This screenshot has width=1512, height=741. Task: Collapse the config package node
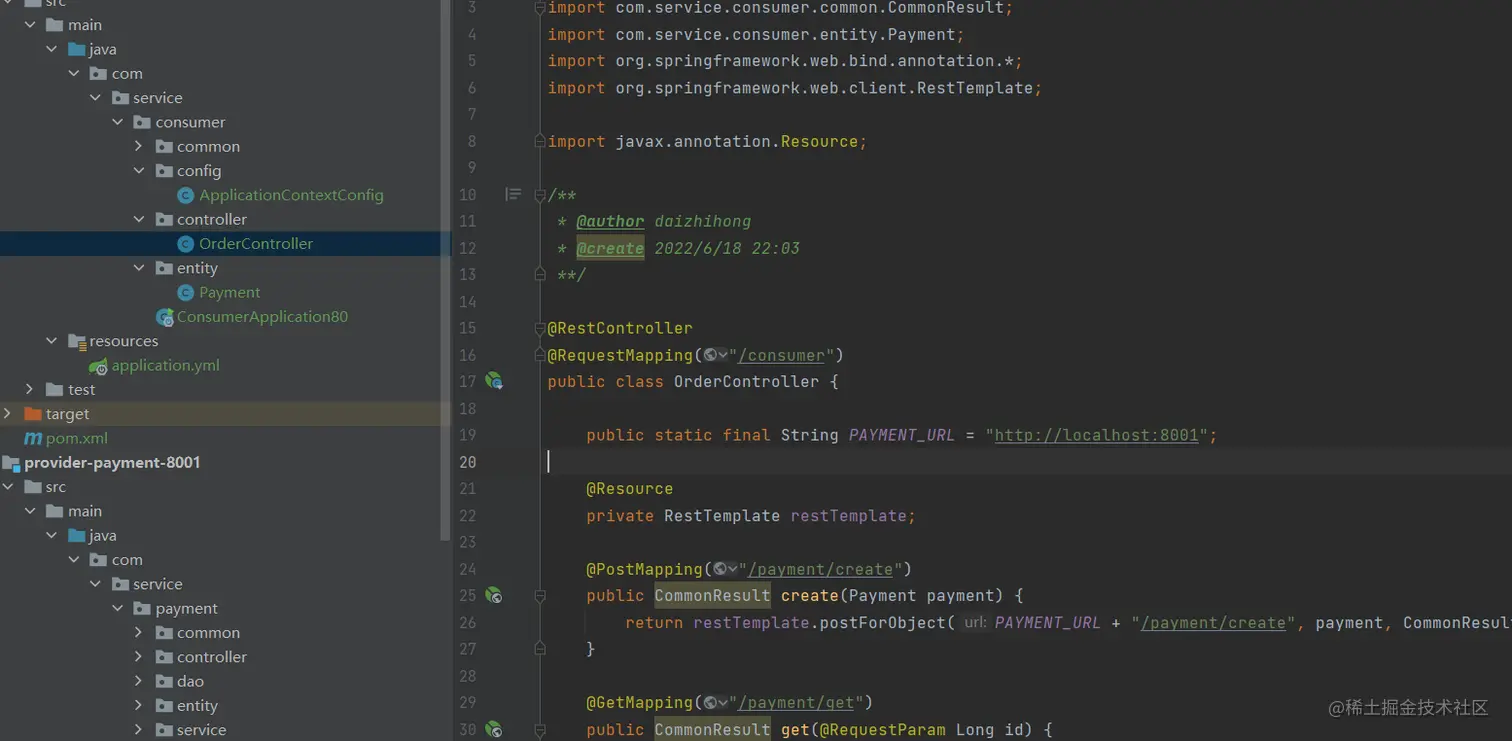click(x=139, y=171)
